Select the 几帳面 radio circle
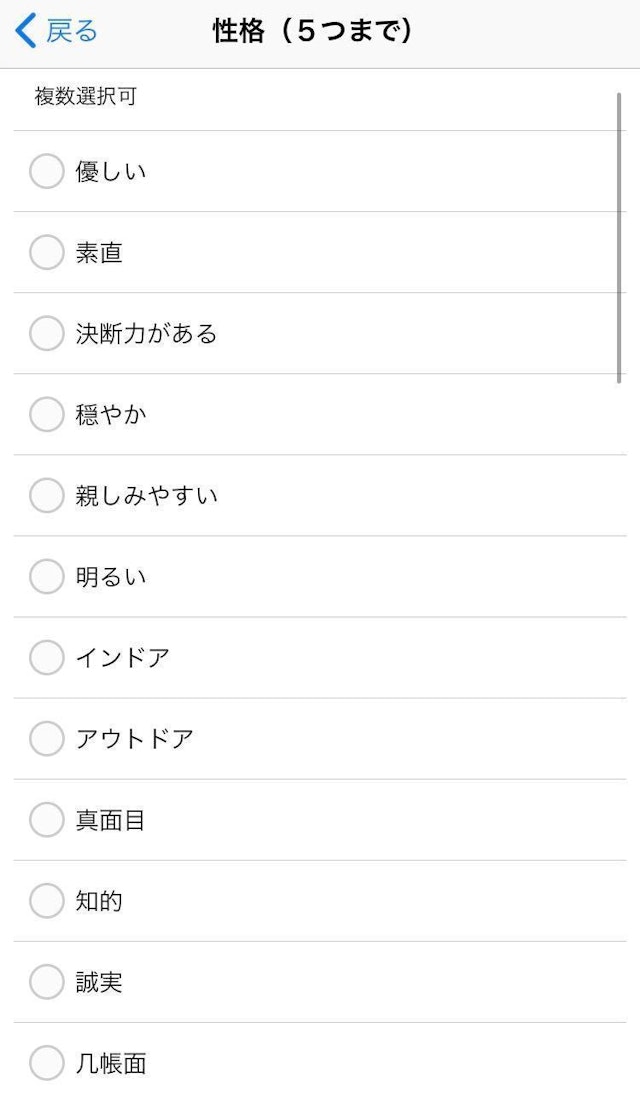Image resolution: width=640 pixels, height=1097 pixels. (x=47, y=1063)
